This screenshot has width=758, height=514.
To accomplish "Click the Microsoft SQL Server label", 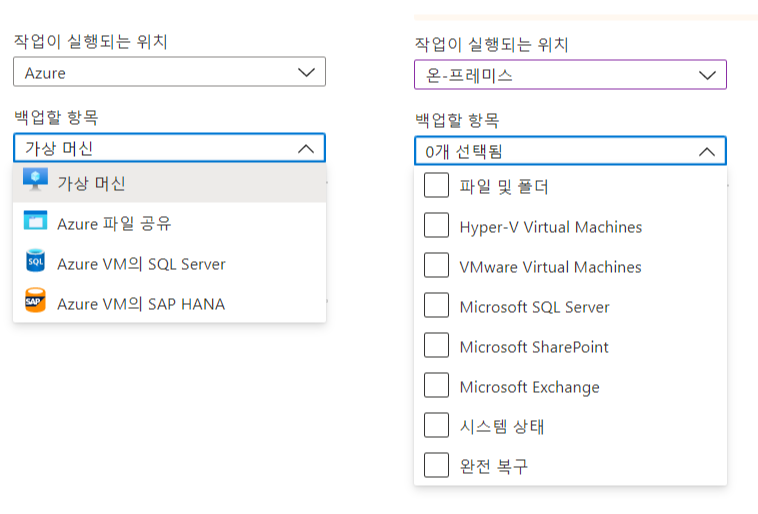I will point(535,307).
